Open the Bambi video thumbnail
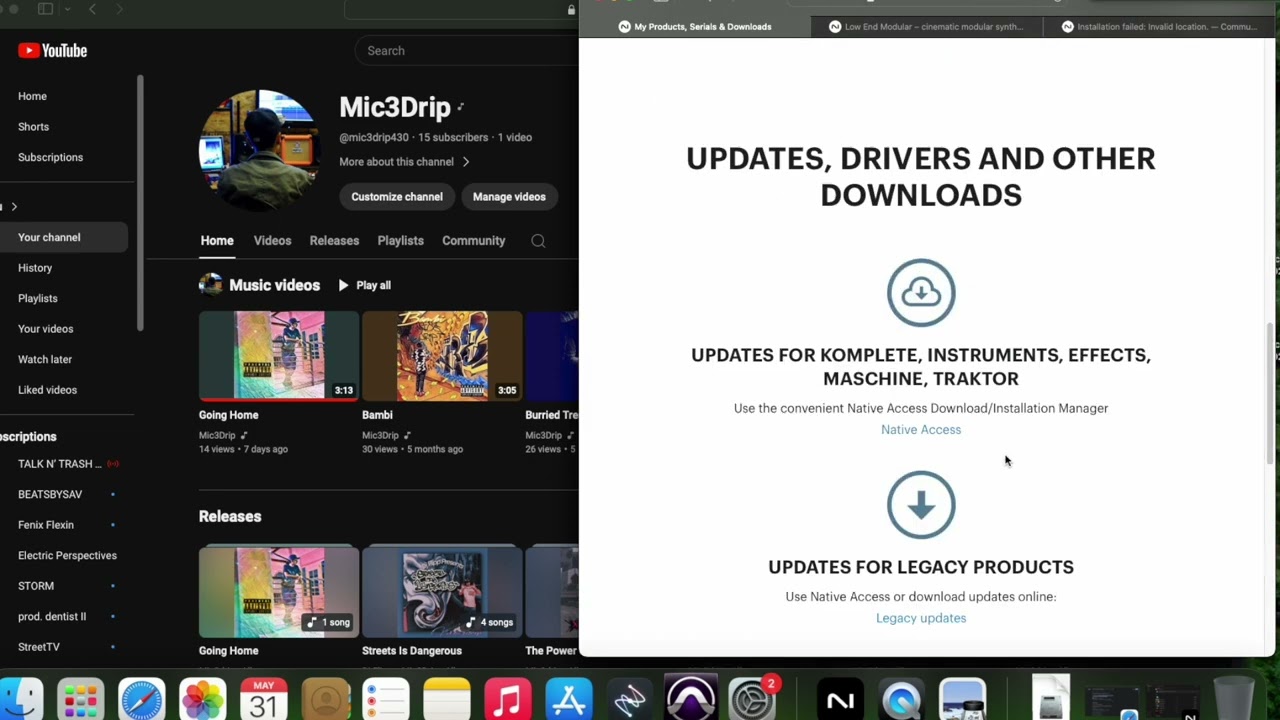Screen dimensions: 1280x720 coord(442,356)
